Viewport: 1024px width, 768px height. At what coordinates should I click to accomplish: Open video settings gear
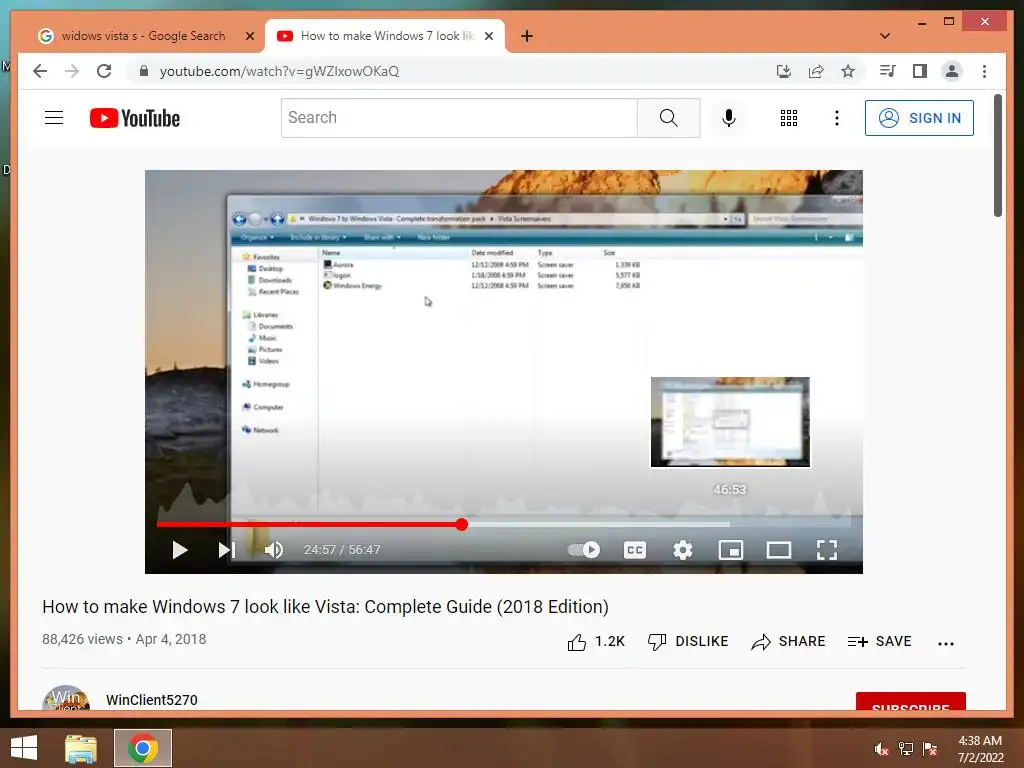click(x=682, y=550)
